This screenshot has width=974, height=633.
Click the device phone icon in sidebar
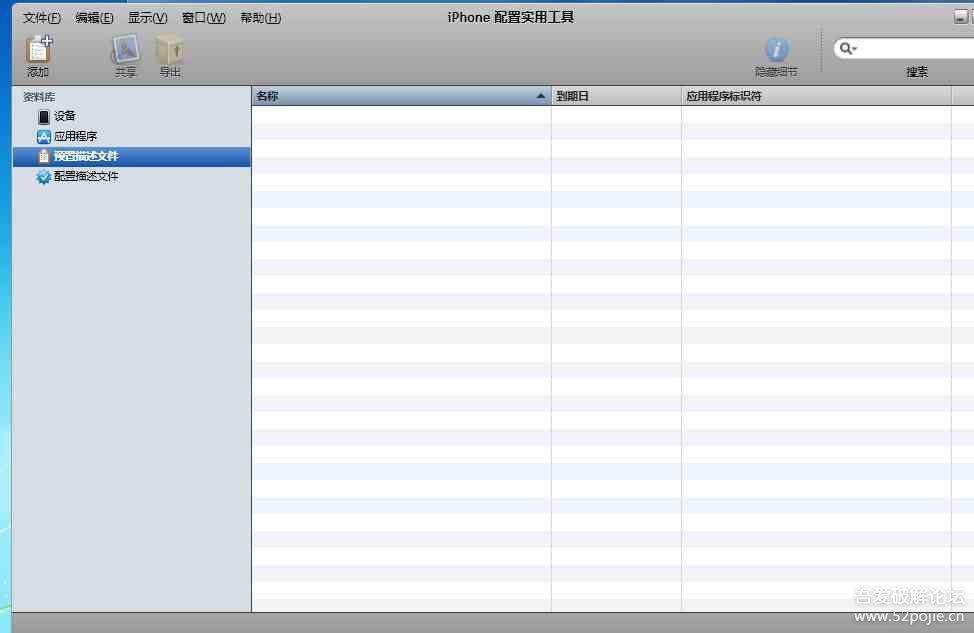(x=43, y=117)
